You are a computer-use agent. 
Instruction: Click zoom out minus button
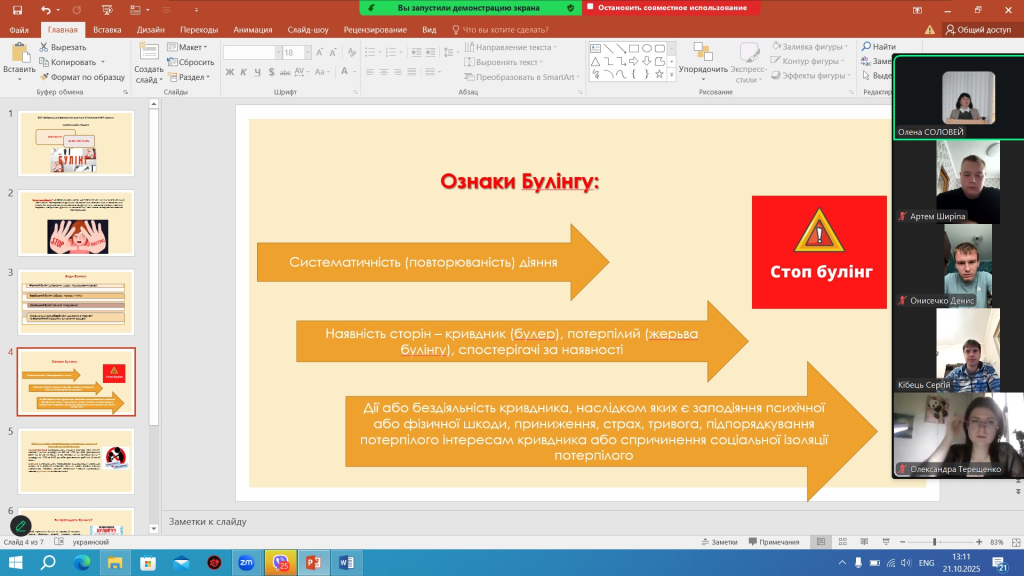(902, 542)
